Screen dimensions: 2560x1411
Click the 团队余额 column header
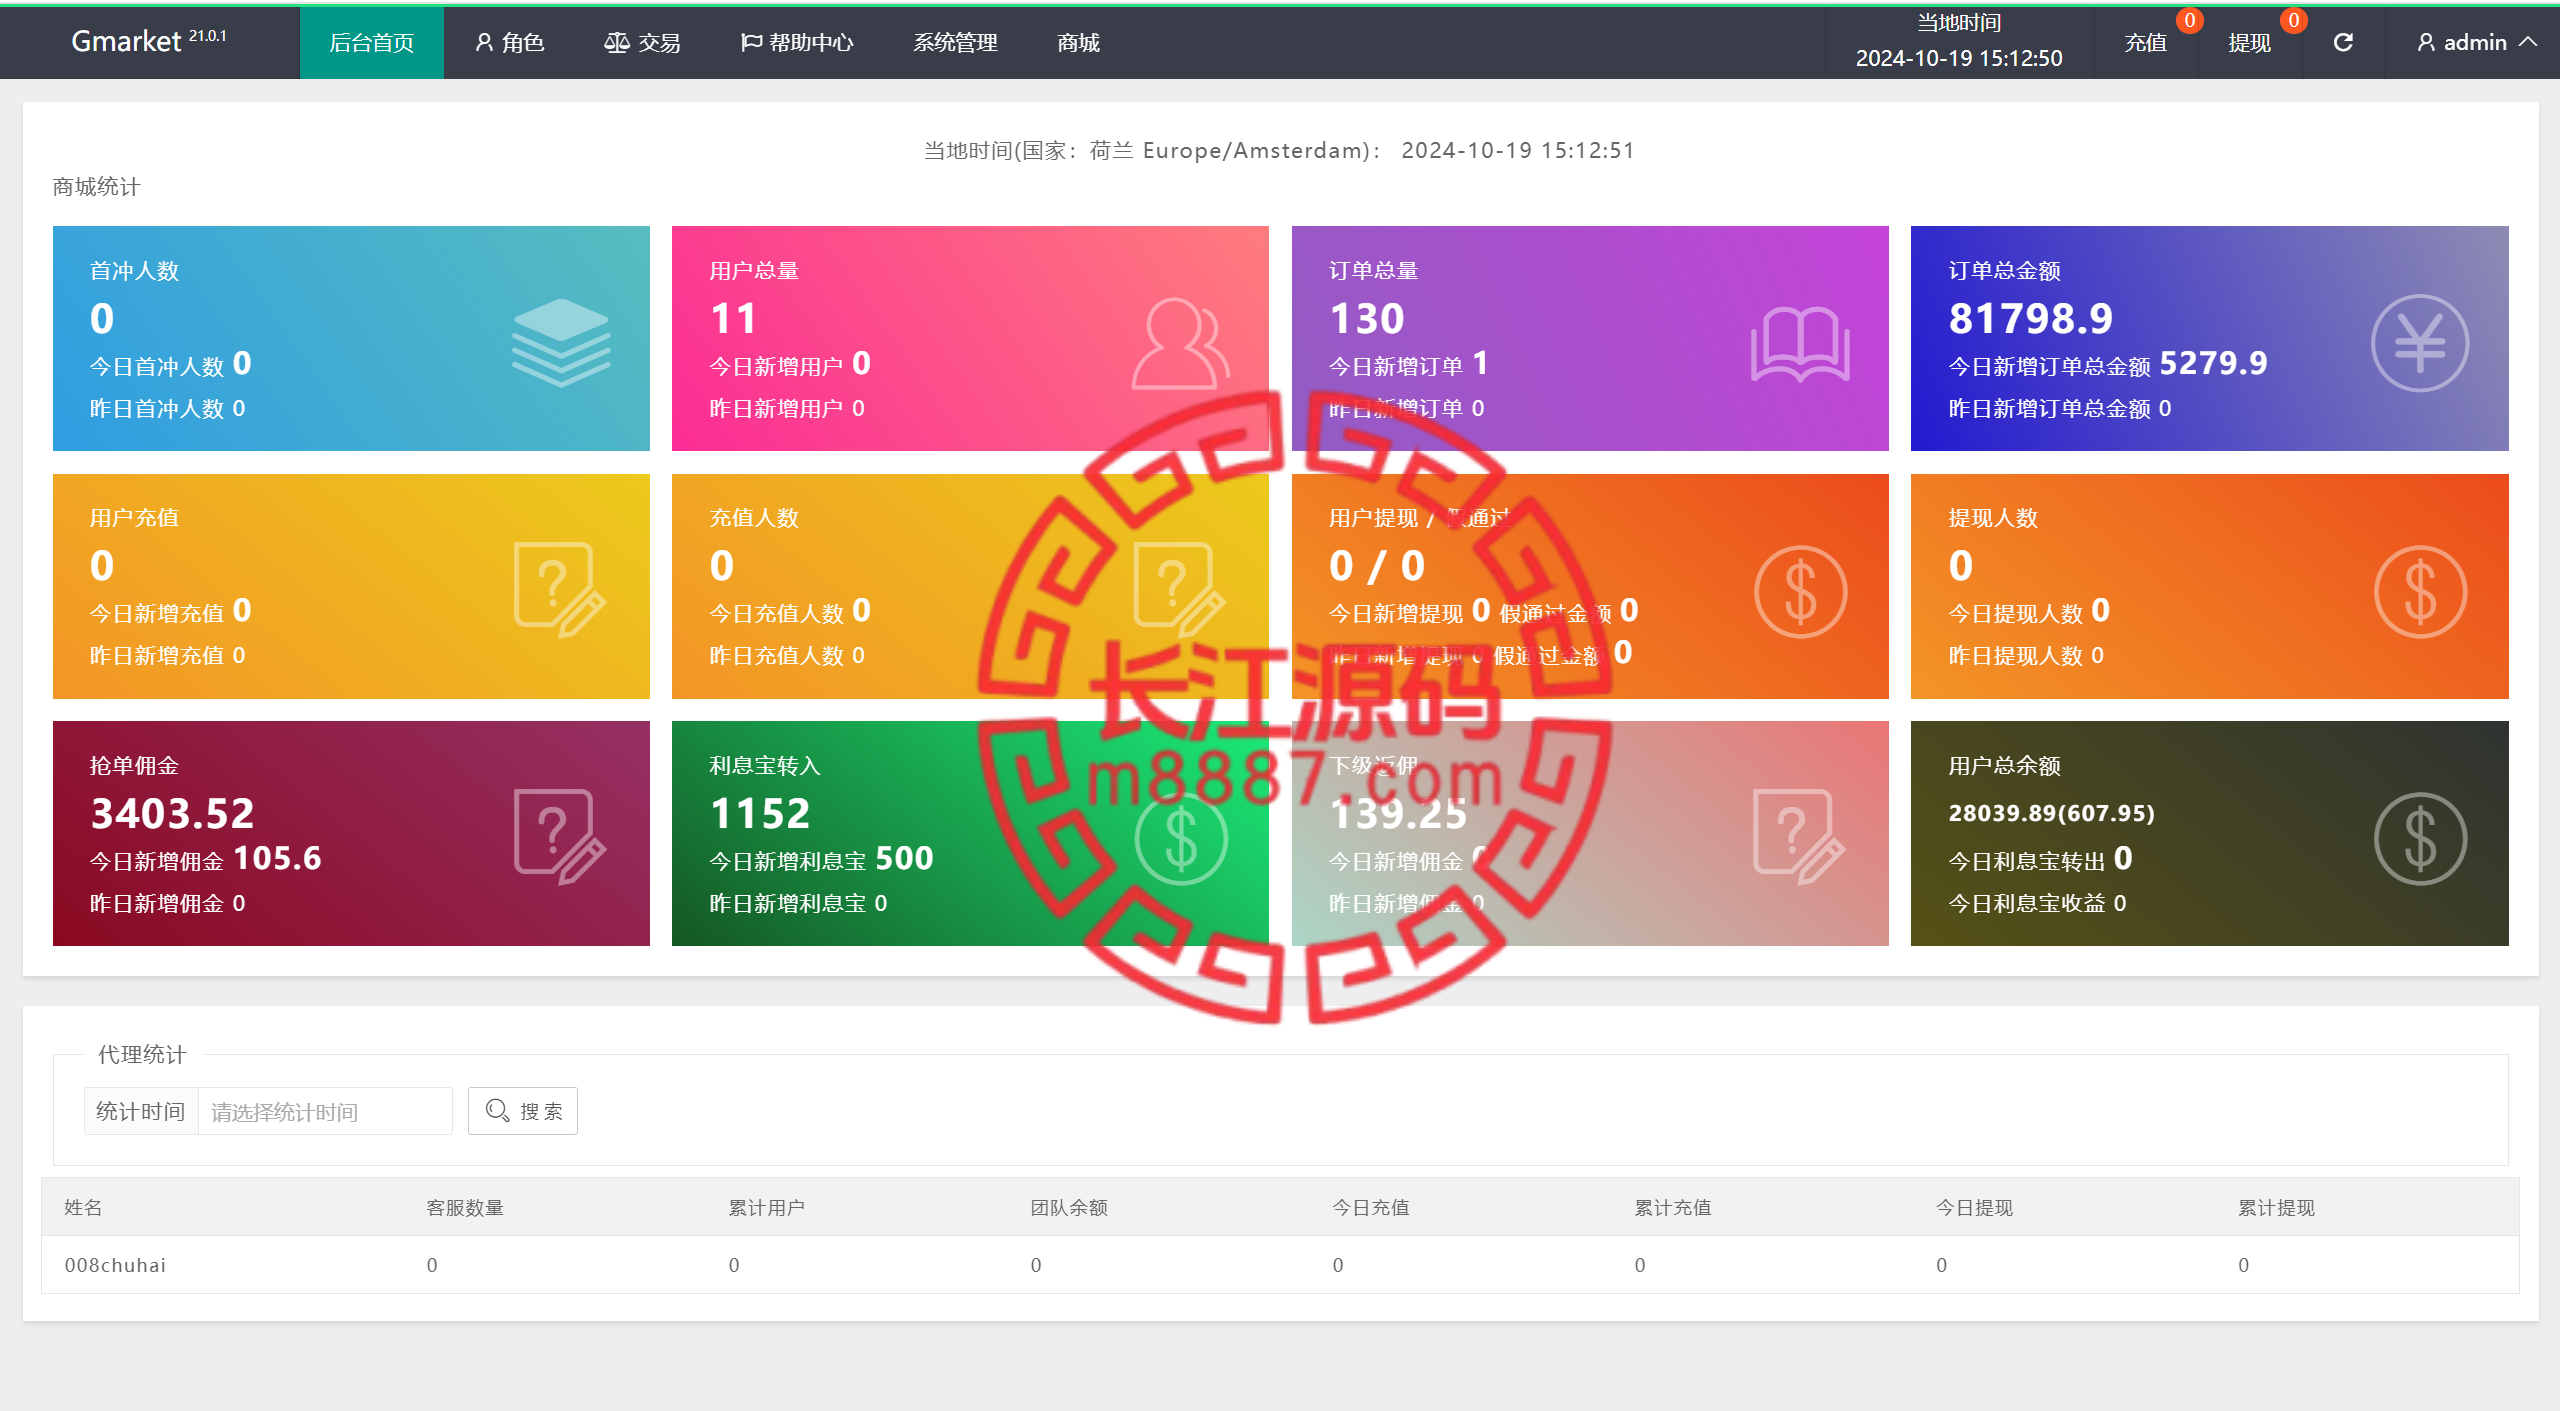pyautogui.click(x=1069, y=1207)
